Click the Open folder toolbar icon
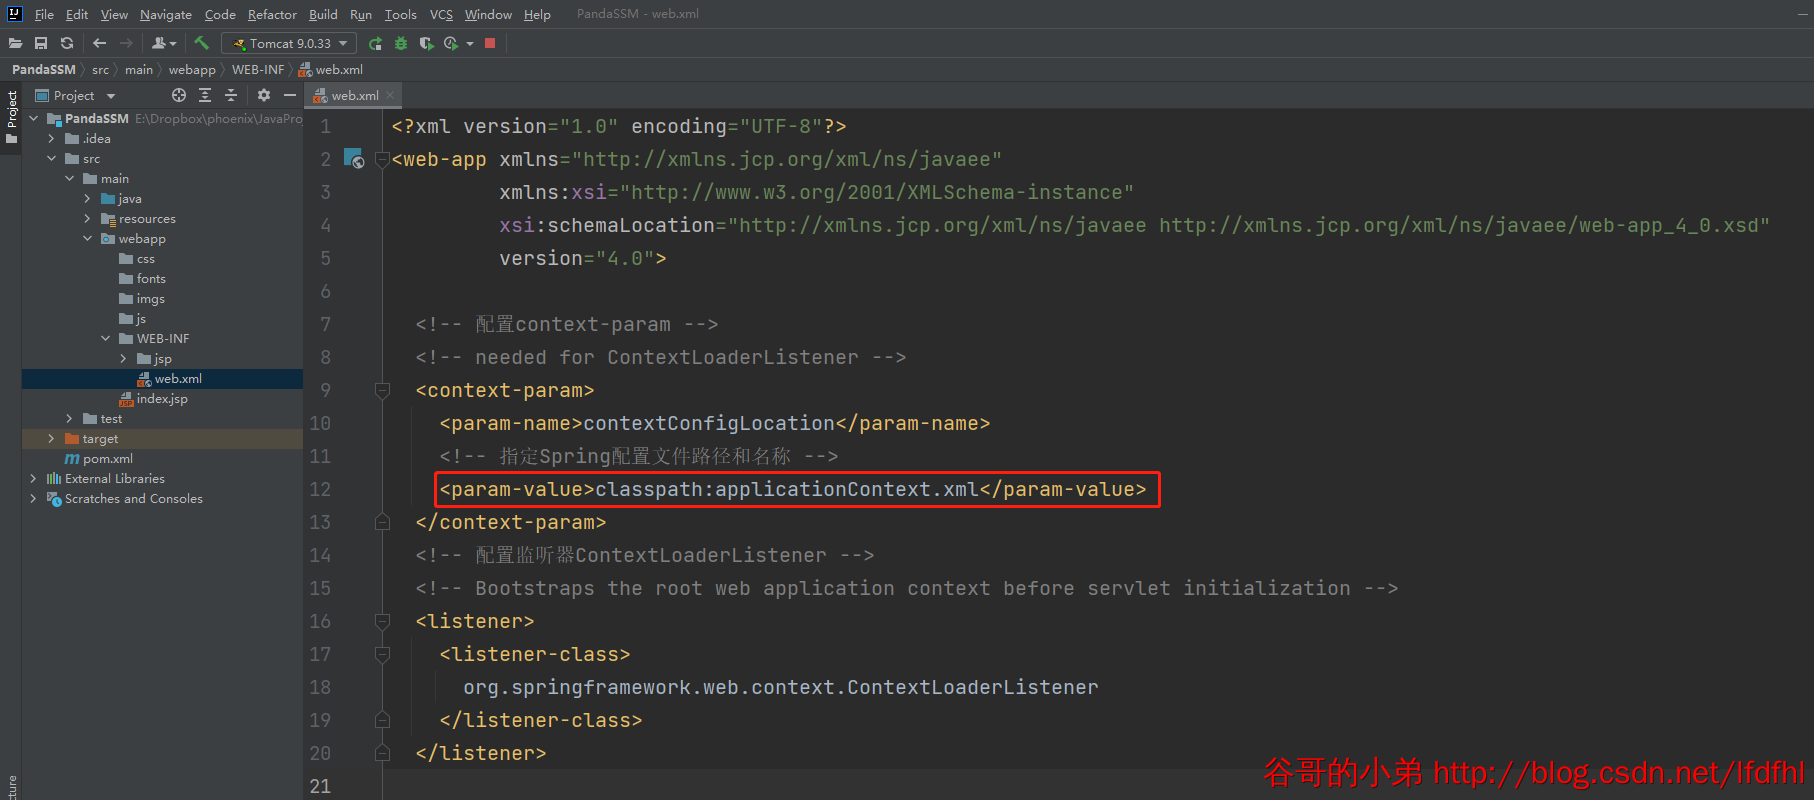Image resolution: width=1814 pixels, height=800 pixels. 15,43
